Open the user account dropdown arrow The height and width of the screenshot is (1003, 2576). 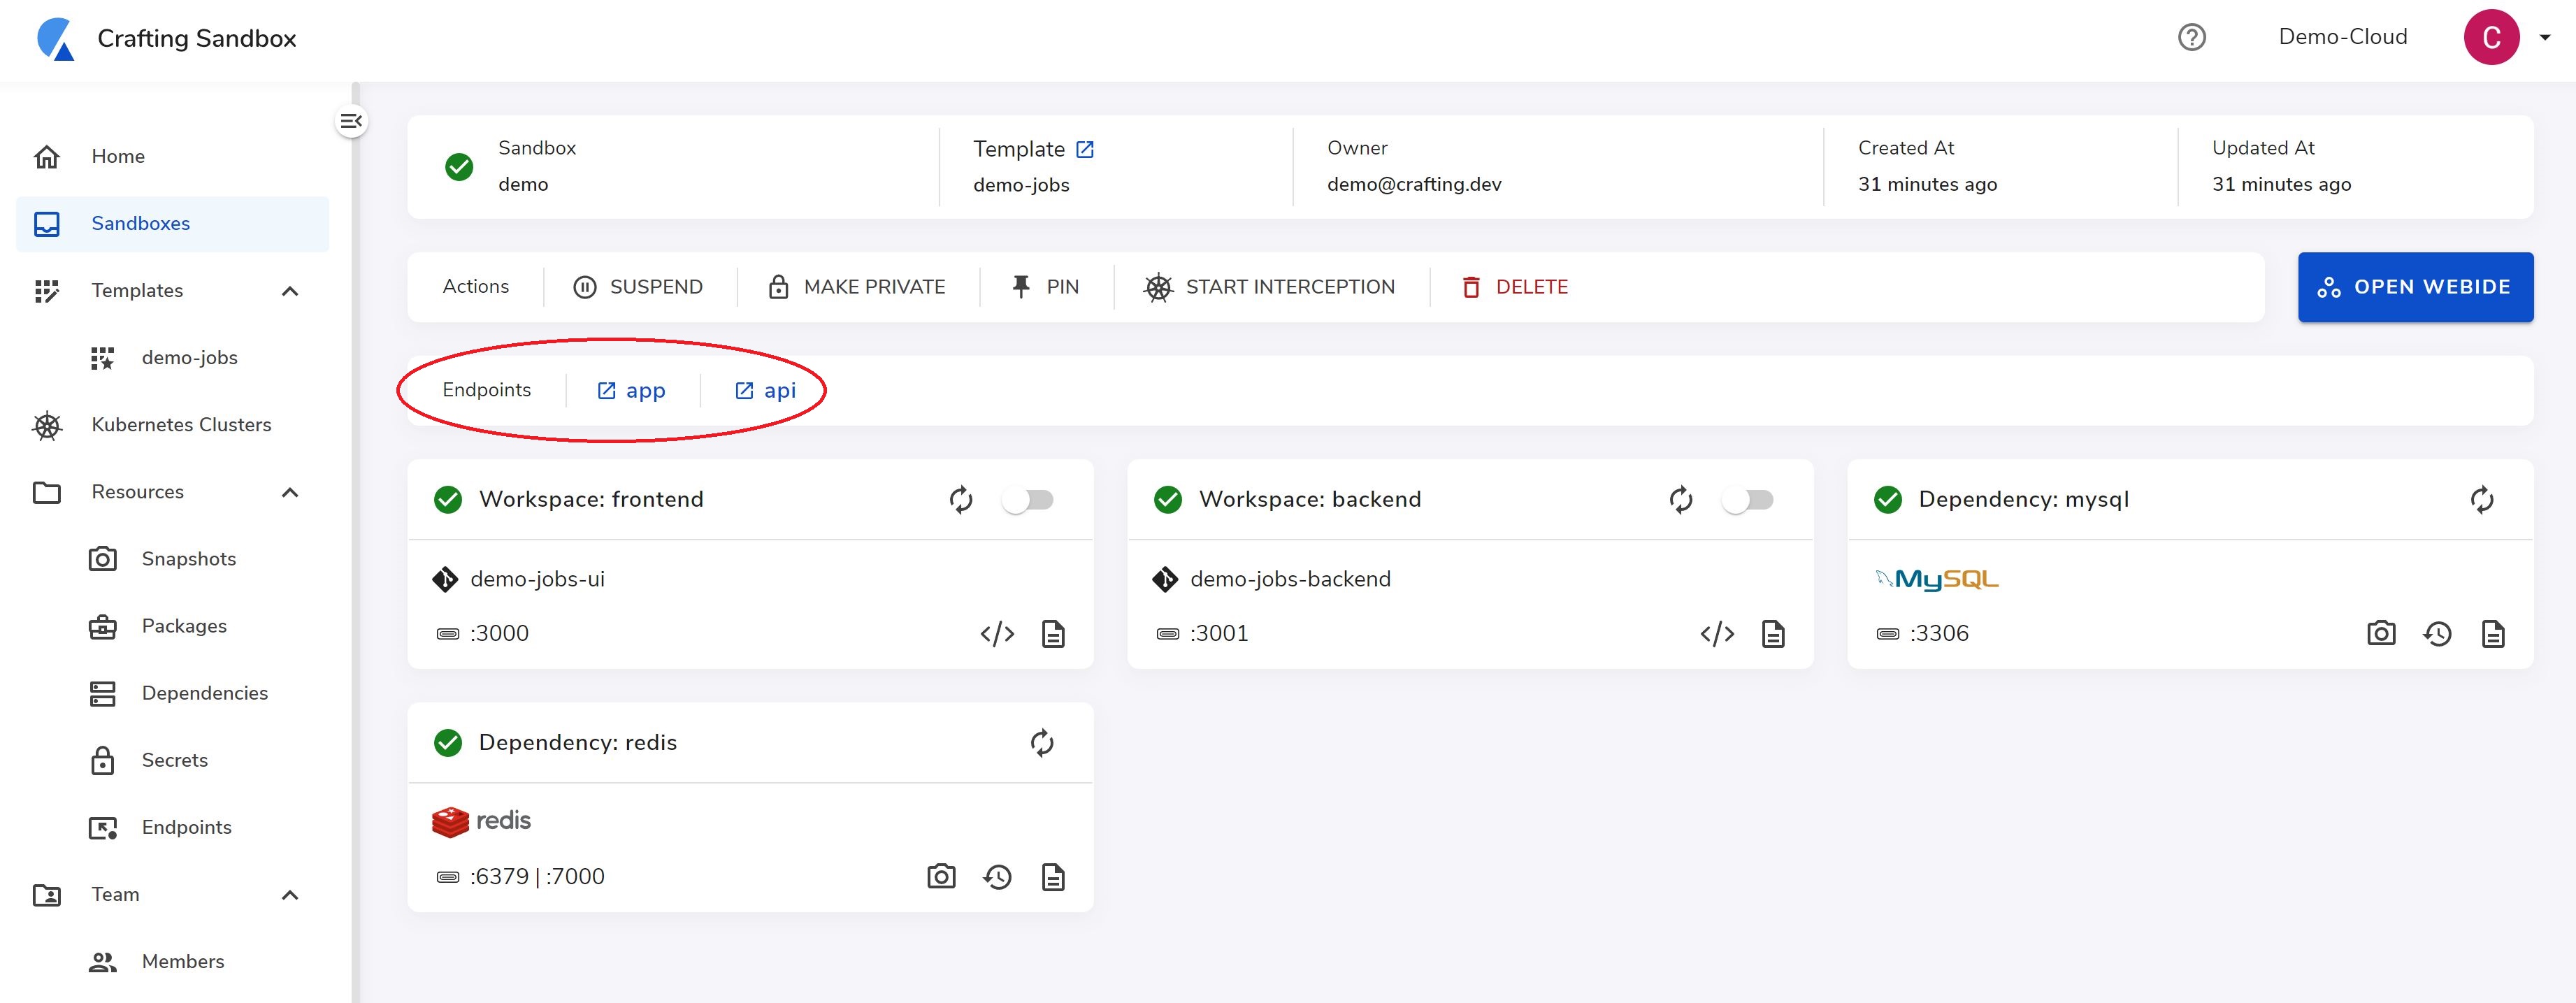point(2545,37)
